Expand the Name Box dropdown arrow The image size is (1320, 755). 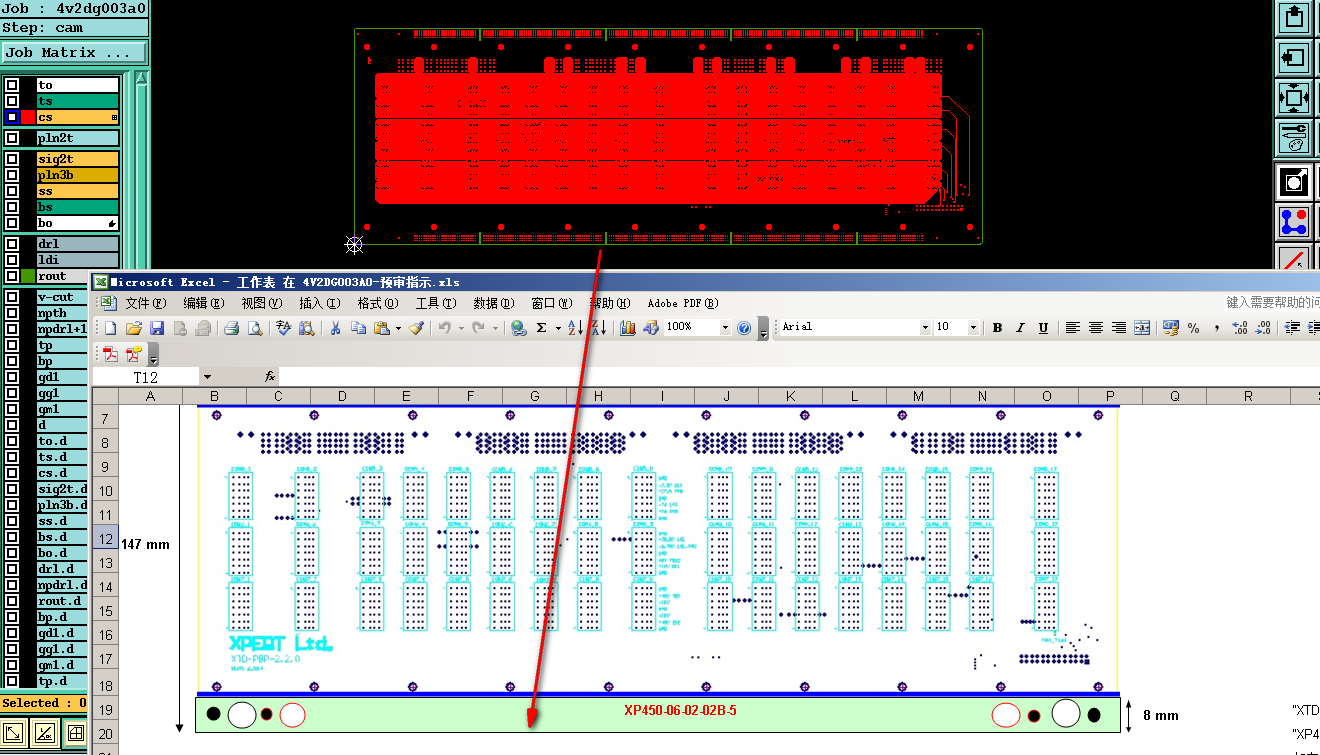(x=207, y=377)
